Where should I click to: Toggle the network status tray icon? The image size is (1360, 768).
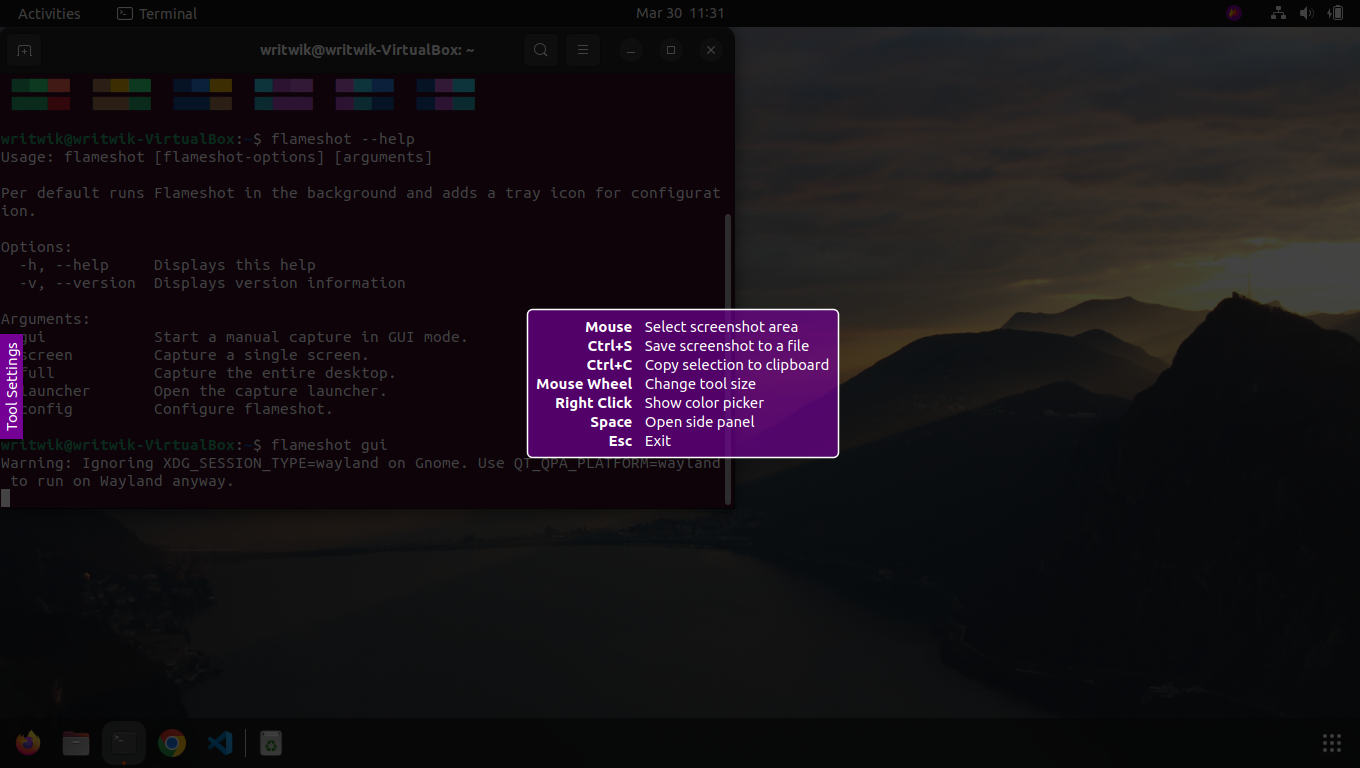pos(1277,13)
